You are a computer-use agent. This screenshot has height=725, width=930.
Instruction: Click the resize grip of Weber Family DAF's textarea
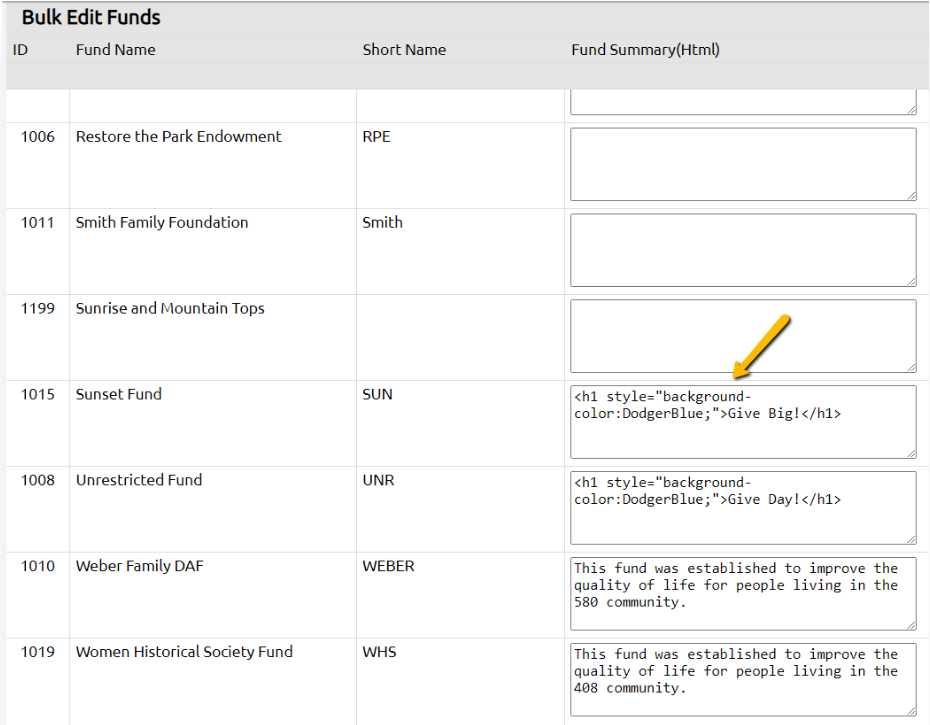[x=911, y=623]
